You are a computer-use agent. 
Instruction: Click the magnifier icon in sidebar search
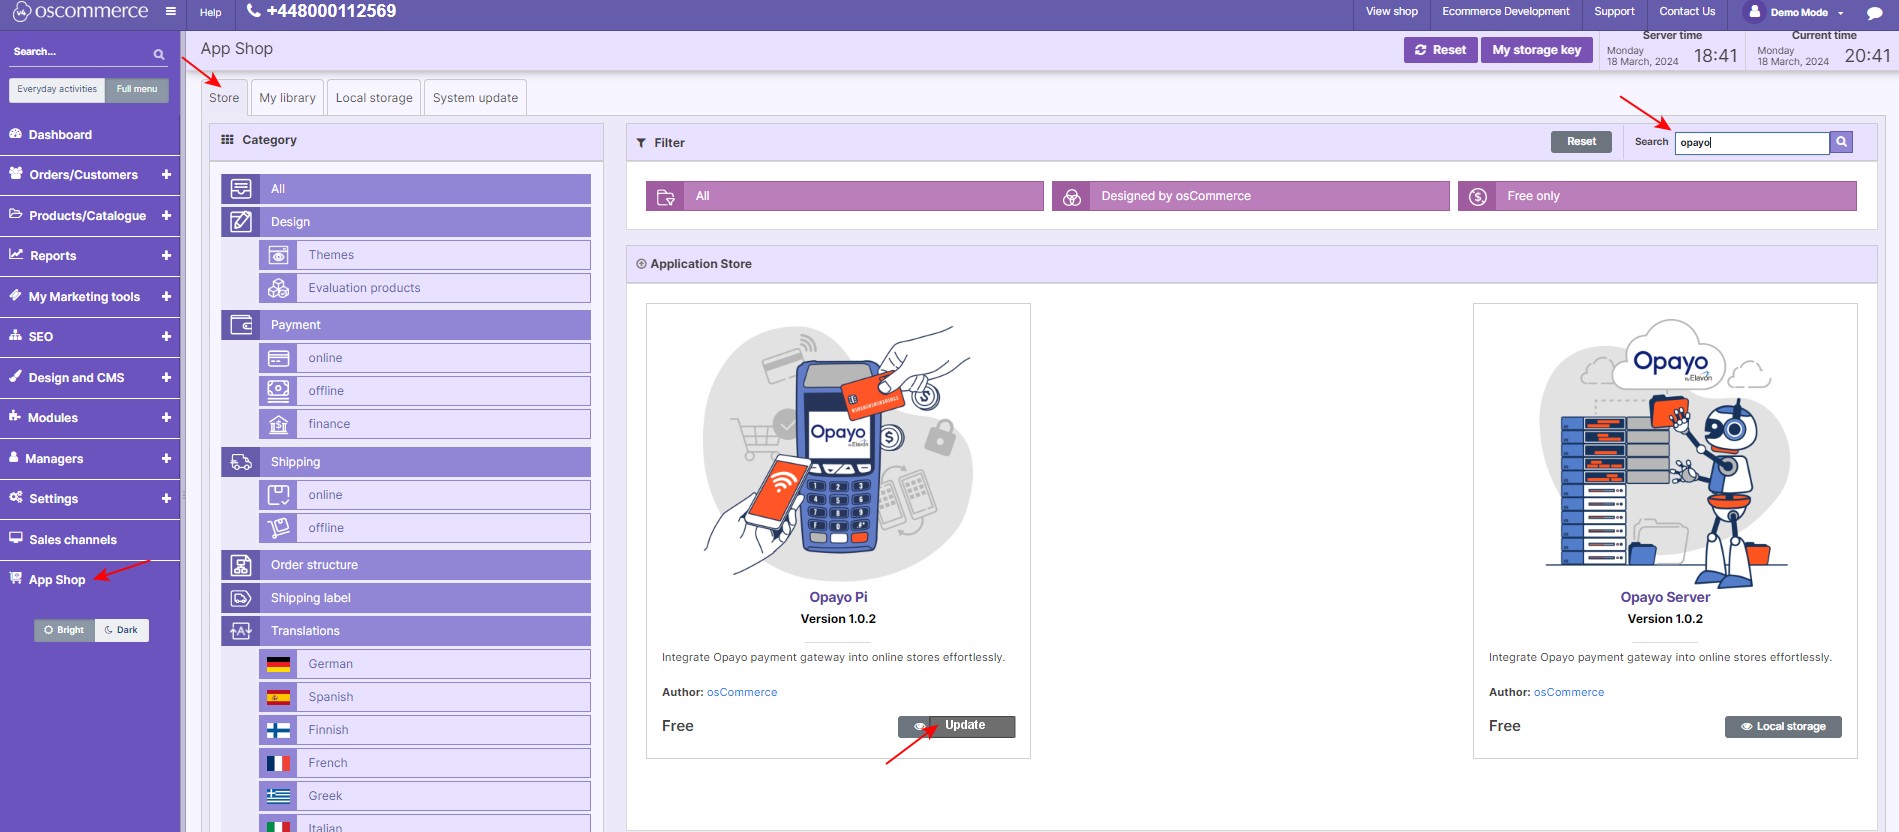[159, 54]
